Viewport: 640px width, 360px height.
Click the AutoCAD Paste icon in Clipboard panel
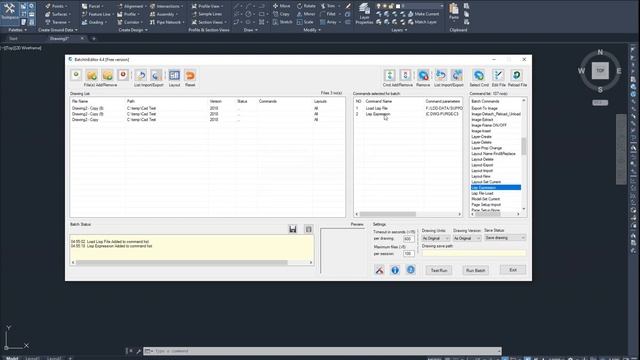pyautogui.click(x=454, y=11)
